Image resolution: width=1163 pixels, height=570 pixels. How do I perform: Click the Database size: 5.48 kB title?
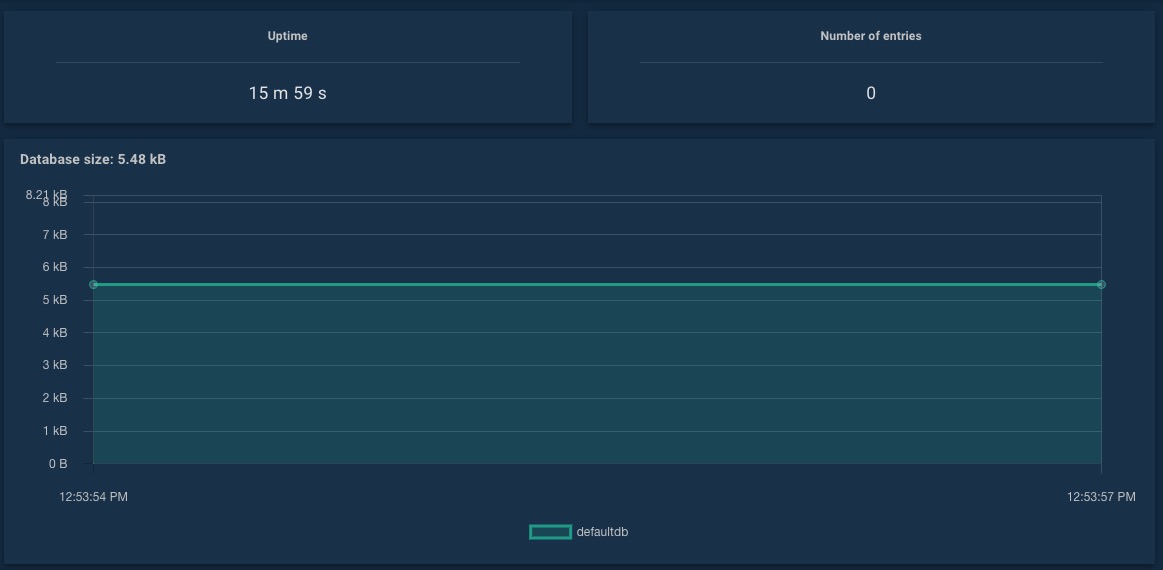coord(93,160)
